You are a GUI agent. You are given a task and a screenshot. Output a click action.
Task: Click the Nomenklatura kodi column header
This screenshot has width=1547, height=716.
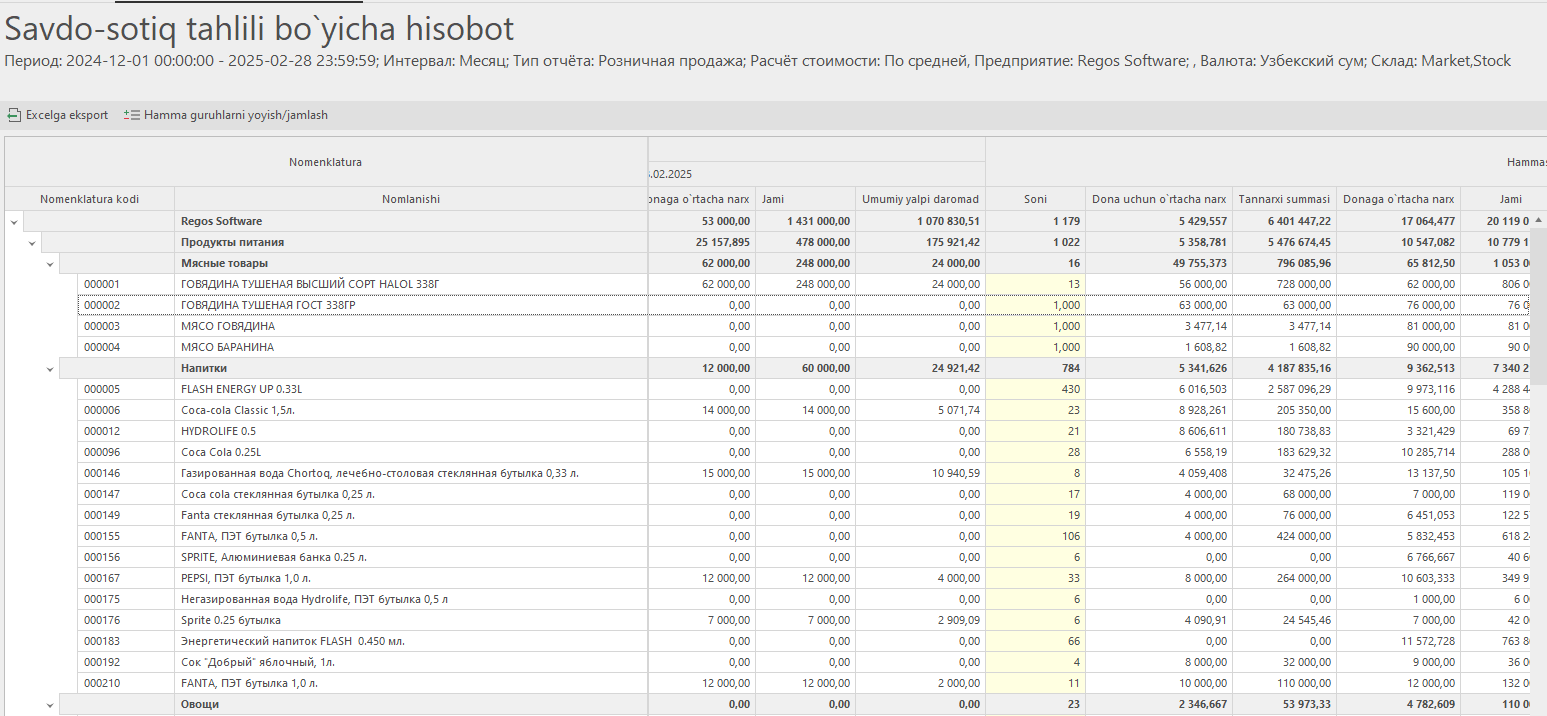[89, 199]
